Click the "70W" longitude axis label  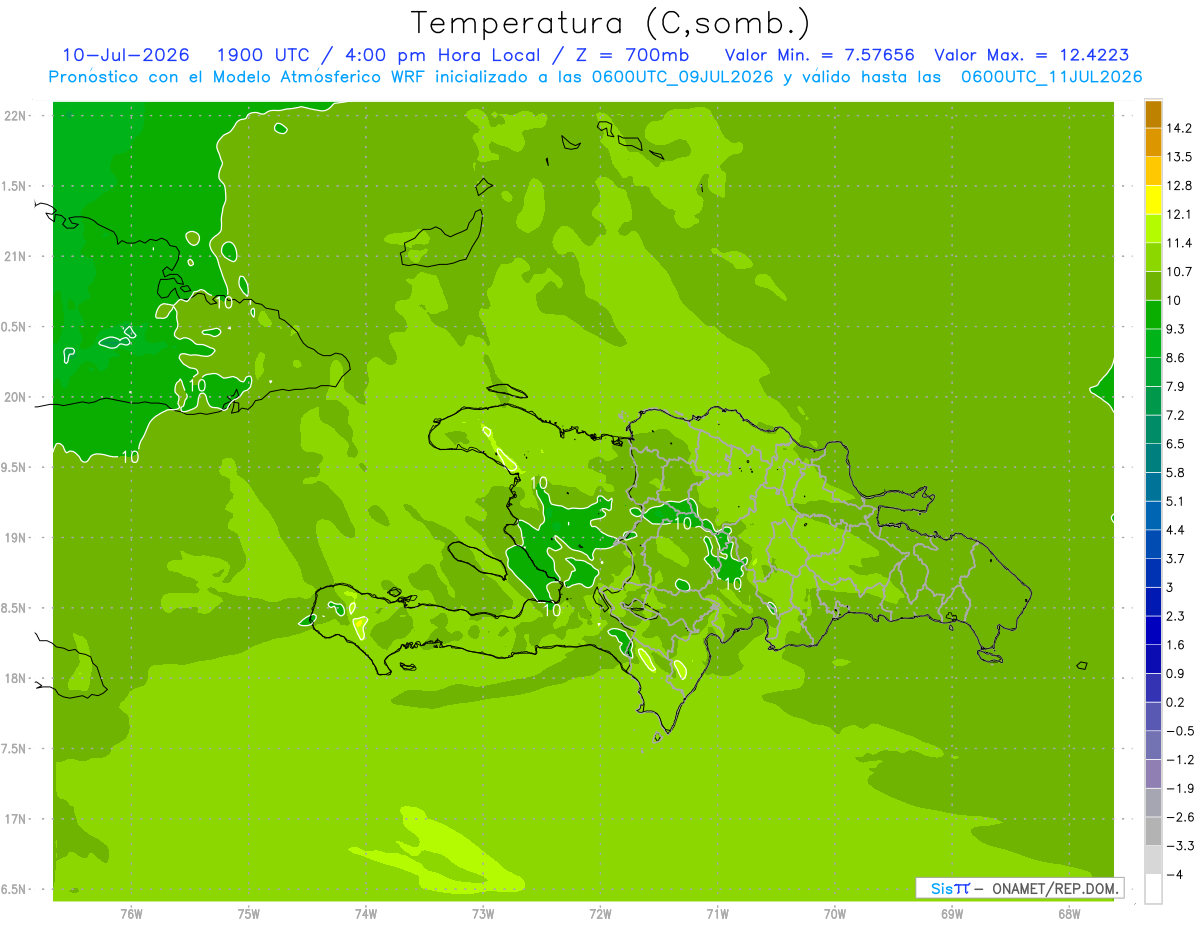pyautogui.click(x=835, y=914)
